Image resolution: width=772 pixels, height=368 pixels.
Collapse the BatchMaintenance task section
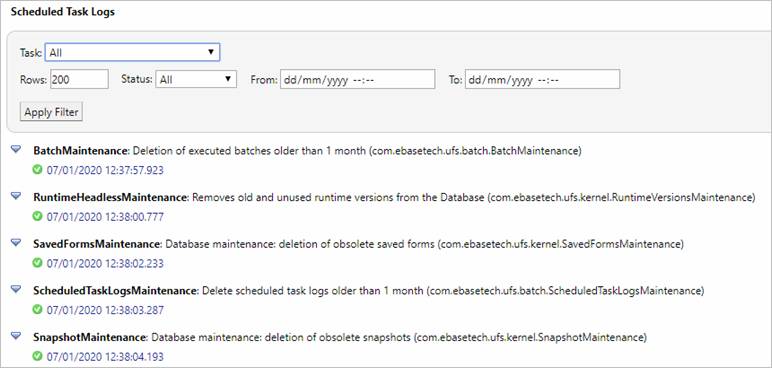click(x=16, y=149)
